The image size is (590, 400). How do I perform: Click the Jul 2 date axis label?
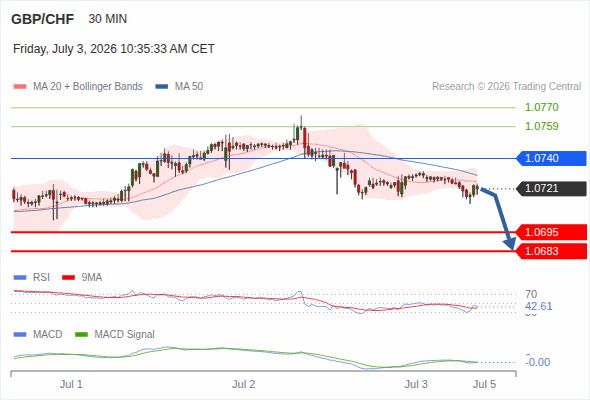pos(243,384)
